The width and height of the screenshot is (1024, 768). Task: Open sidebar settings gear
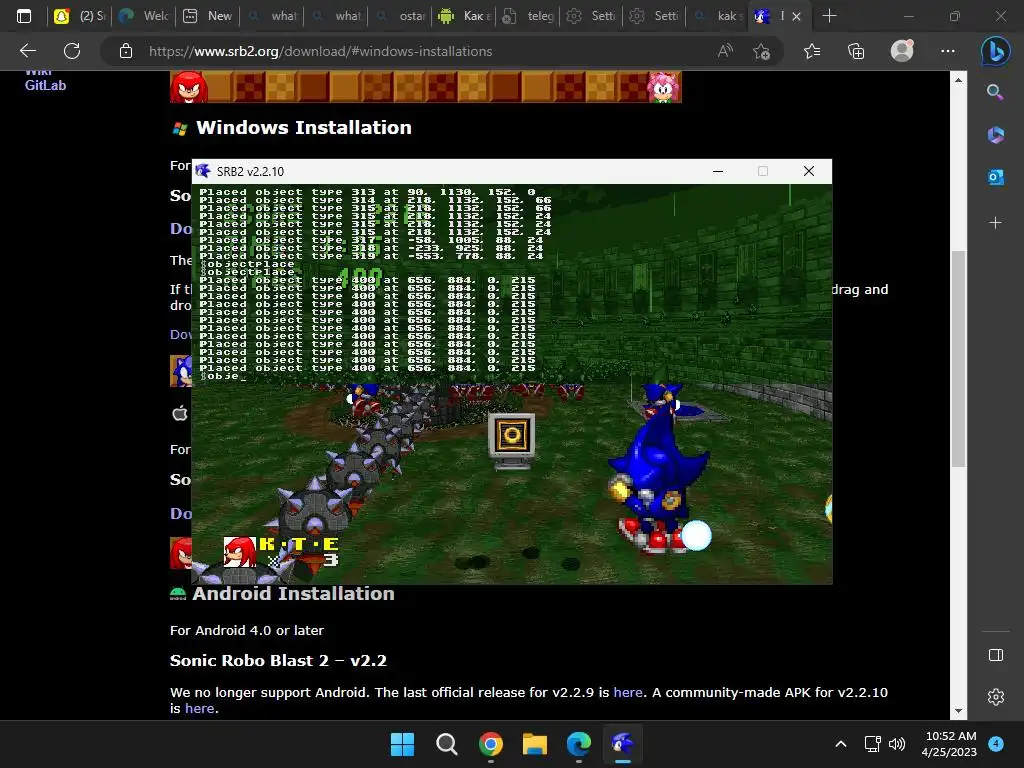[x=996, y=697]
